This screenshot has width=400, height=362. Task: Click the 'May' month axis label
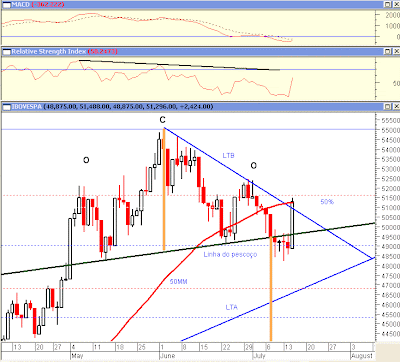point(77,356)
